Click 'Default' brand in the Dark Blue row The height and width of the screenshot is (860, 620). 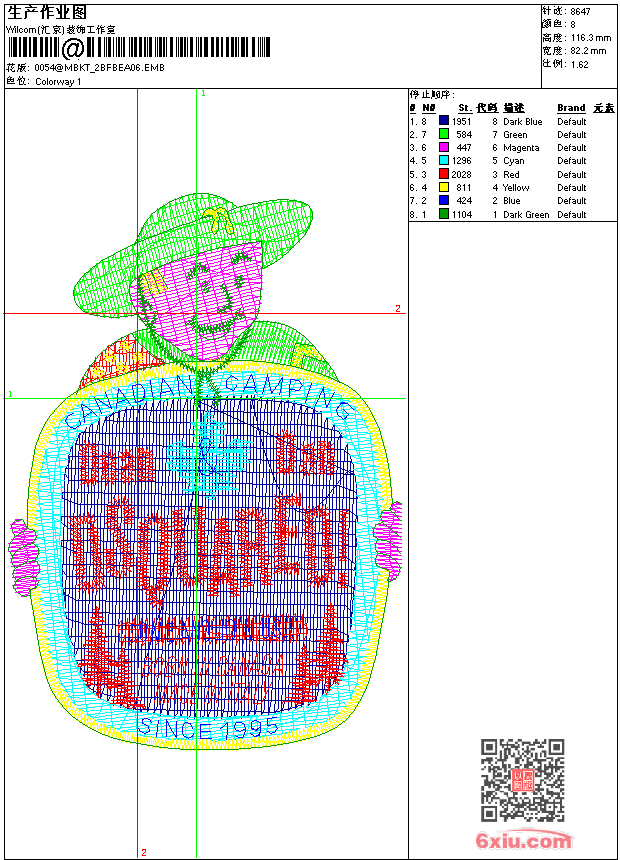[x=572, y=122]
